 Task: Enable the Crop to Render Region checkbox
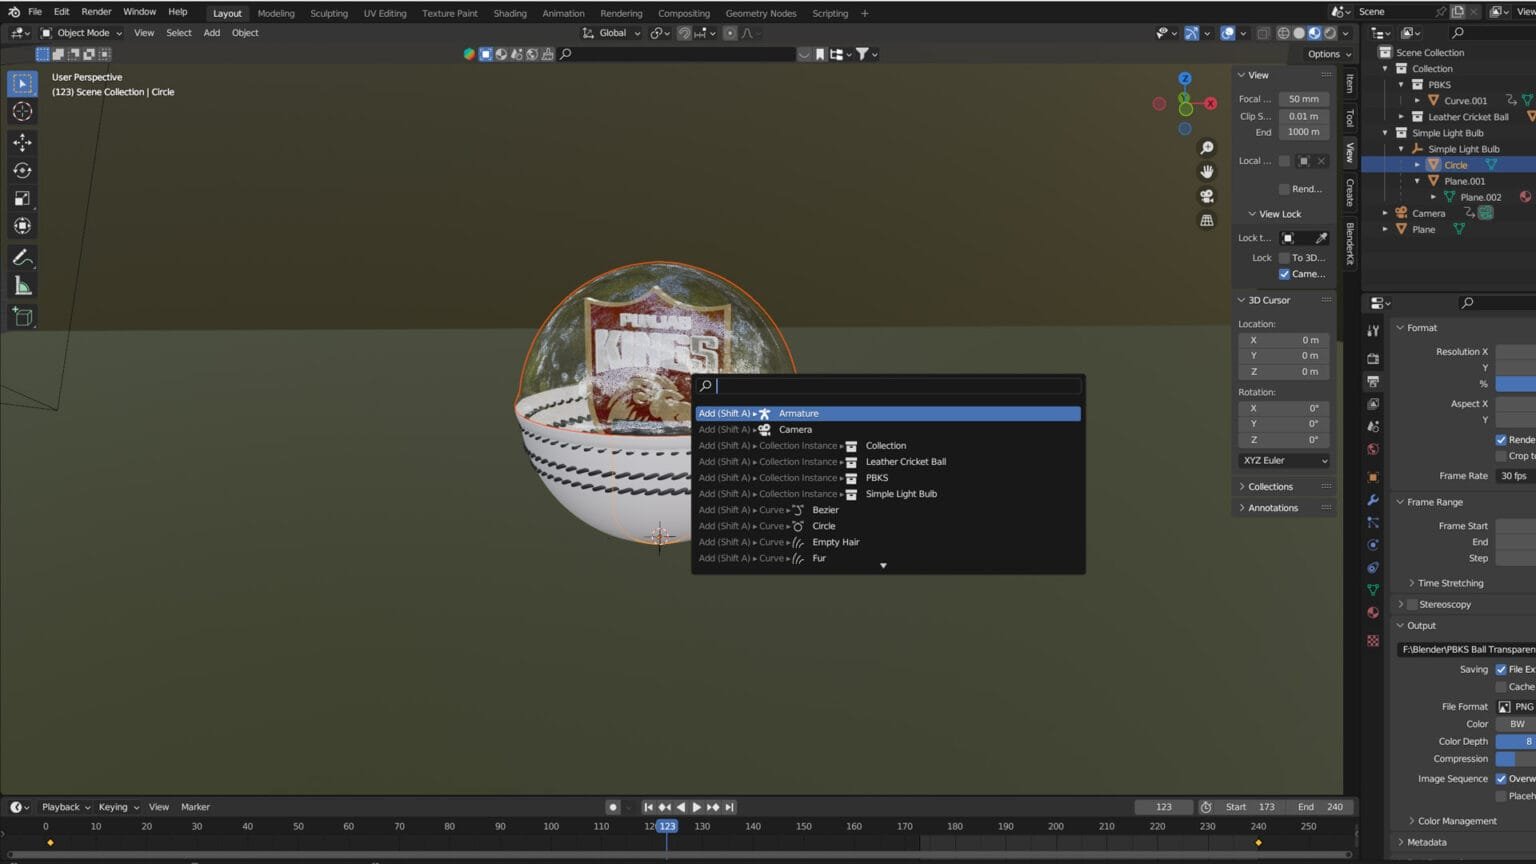coord(1500,456)
